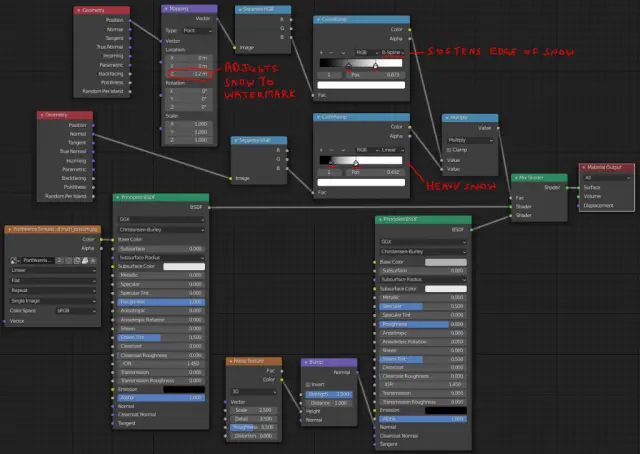Click the Fac output socket of the Noise Texture node
The width and height of the screenshot is (640, 454).
pos(282,371)
